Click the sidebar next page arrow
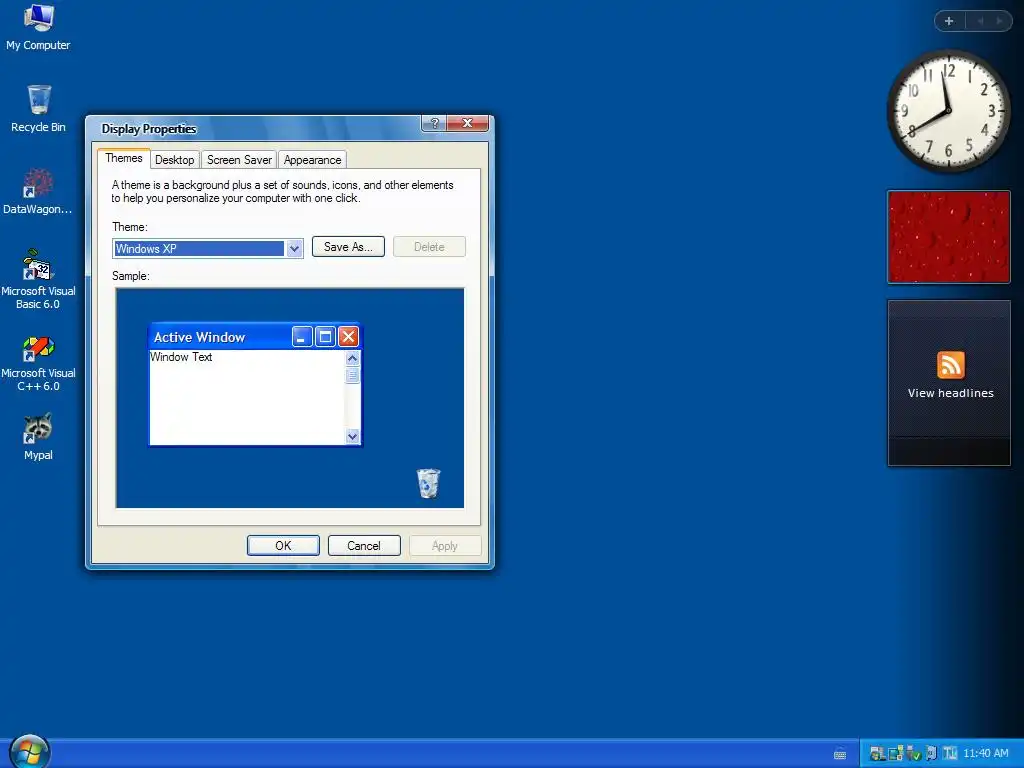 point(999,21)
